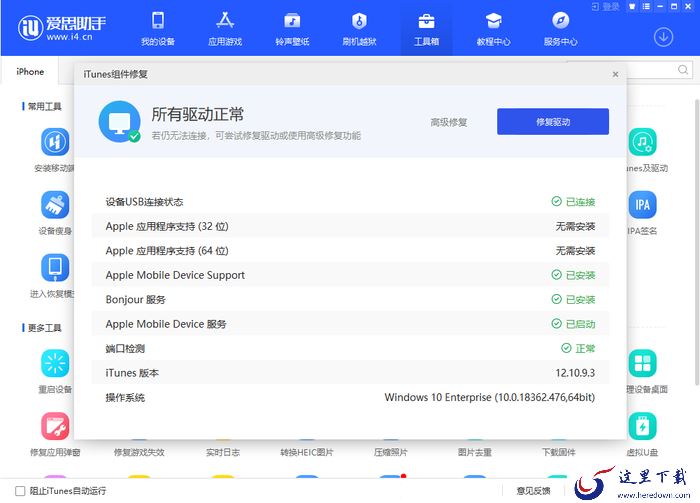The height and width of the screenshot is (503, 700).
Task: Click the 已启动 status text
Action: coord(580,324)
